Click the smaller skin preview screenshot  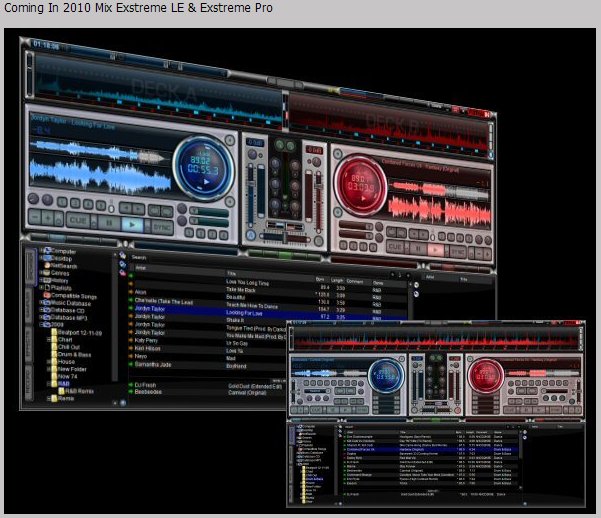tap(440, 410)
